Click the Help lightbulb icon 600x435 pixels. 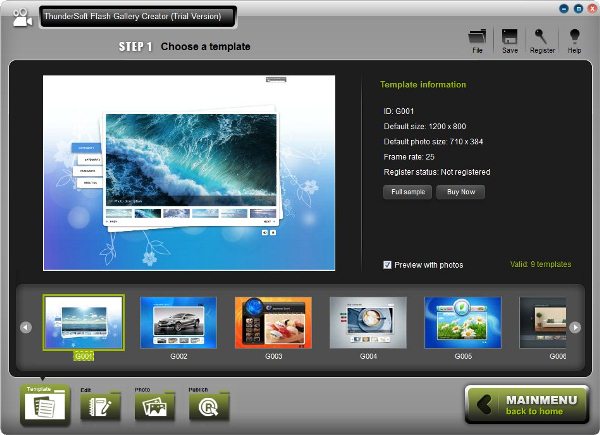pos(574,36)
